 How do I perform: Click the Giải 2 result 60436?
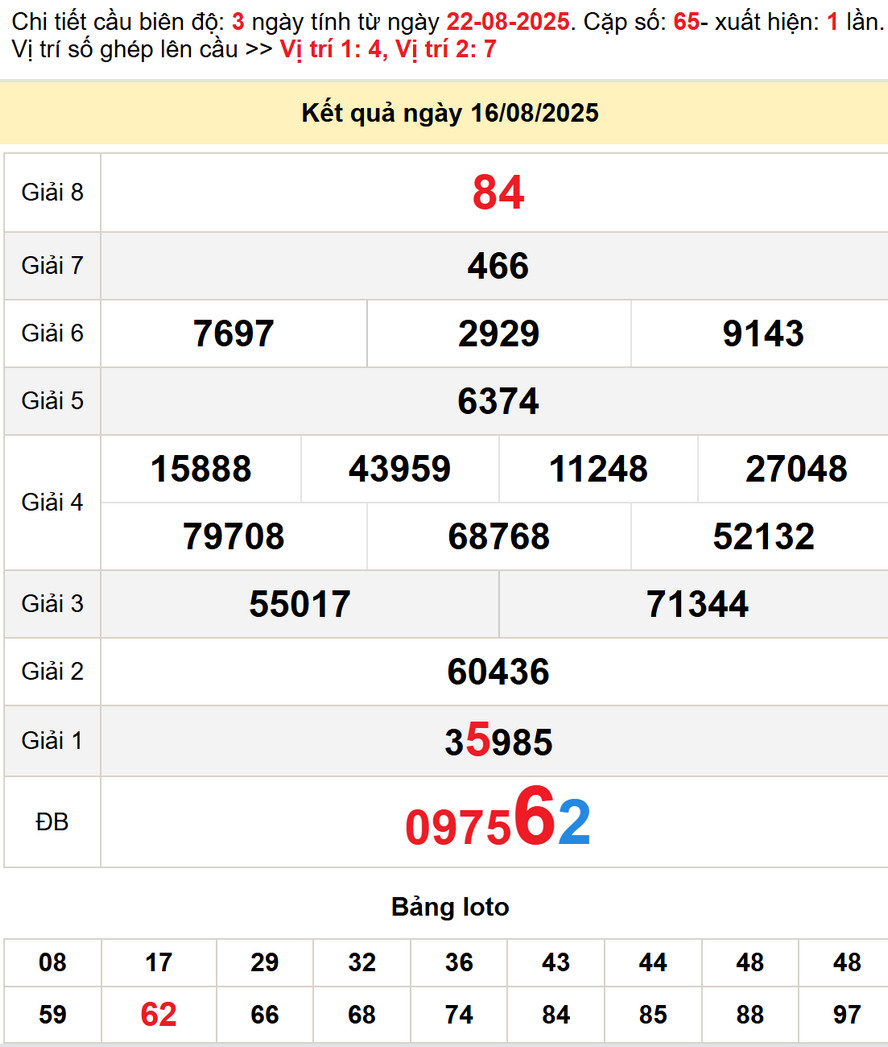pos(498,672)
